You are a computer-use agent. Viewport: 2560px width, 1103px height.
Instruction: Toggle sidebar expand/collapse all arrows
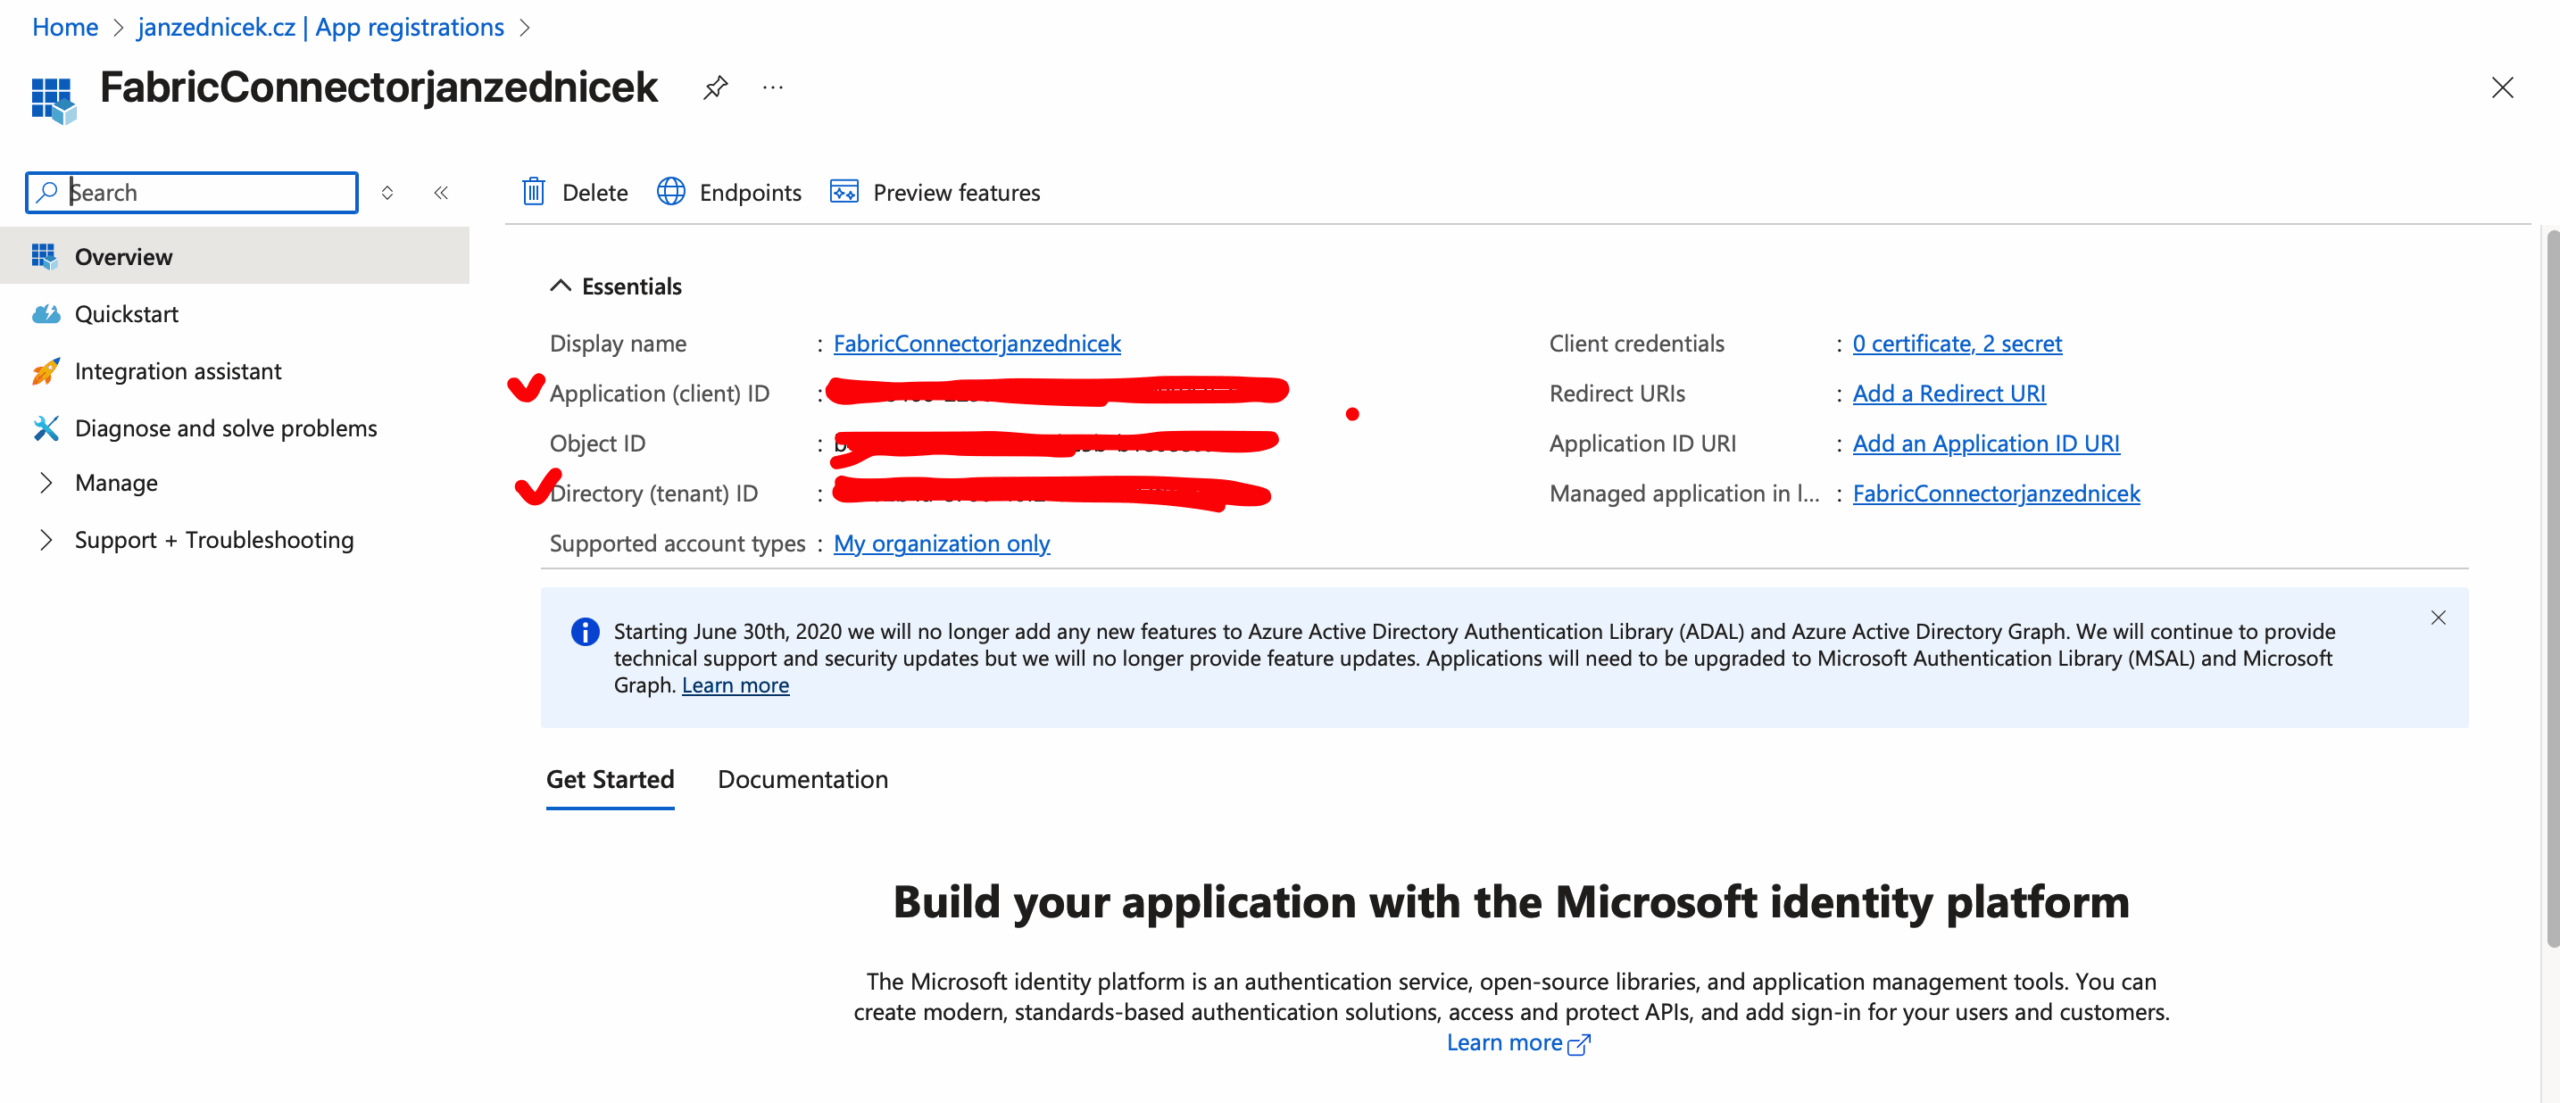[387, 192]
